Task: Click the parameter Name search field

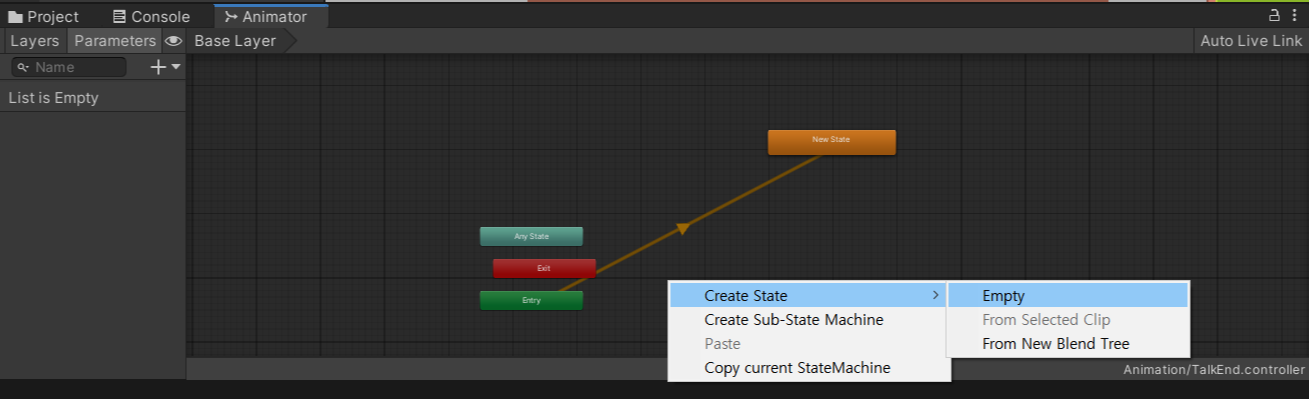Action: 69,67
